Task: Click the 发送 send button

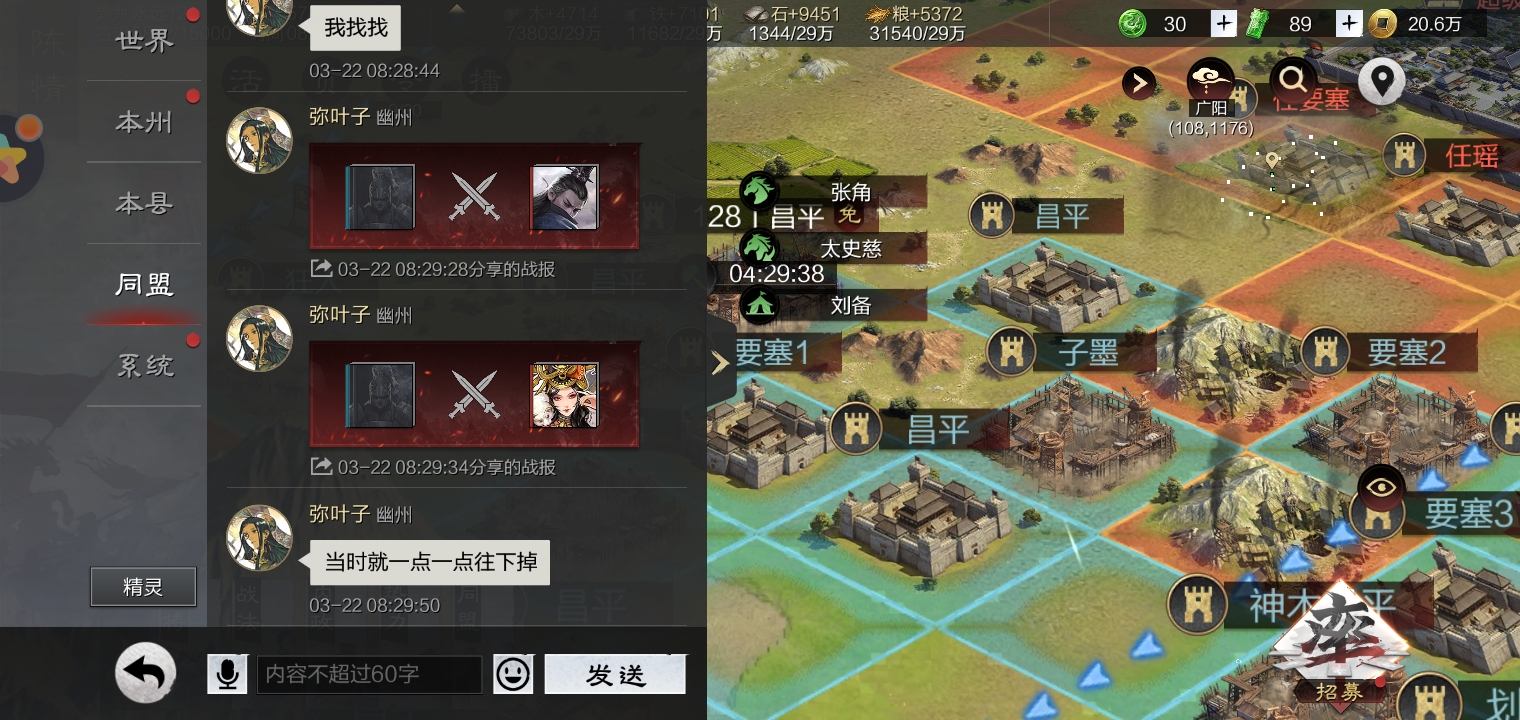Action: click(x=615, y=674)
